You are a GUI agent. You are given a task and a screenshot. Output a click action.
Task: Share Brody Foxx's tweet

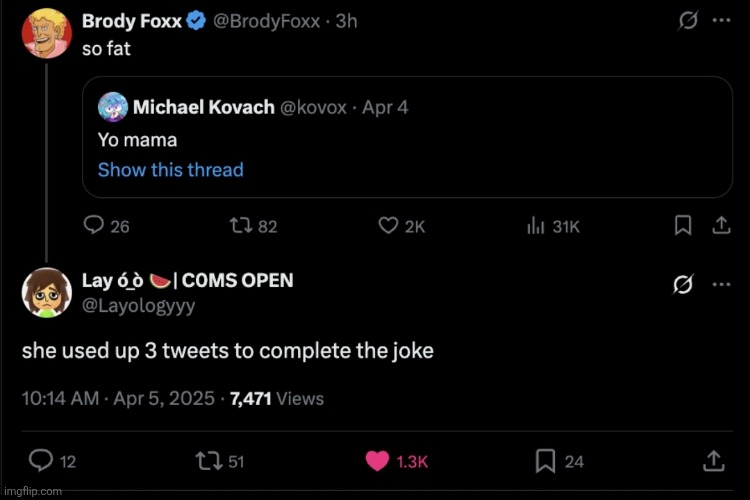[x=718, y=226]
